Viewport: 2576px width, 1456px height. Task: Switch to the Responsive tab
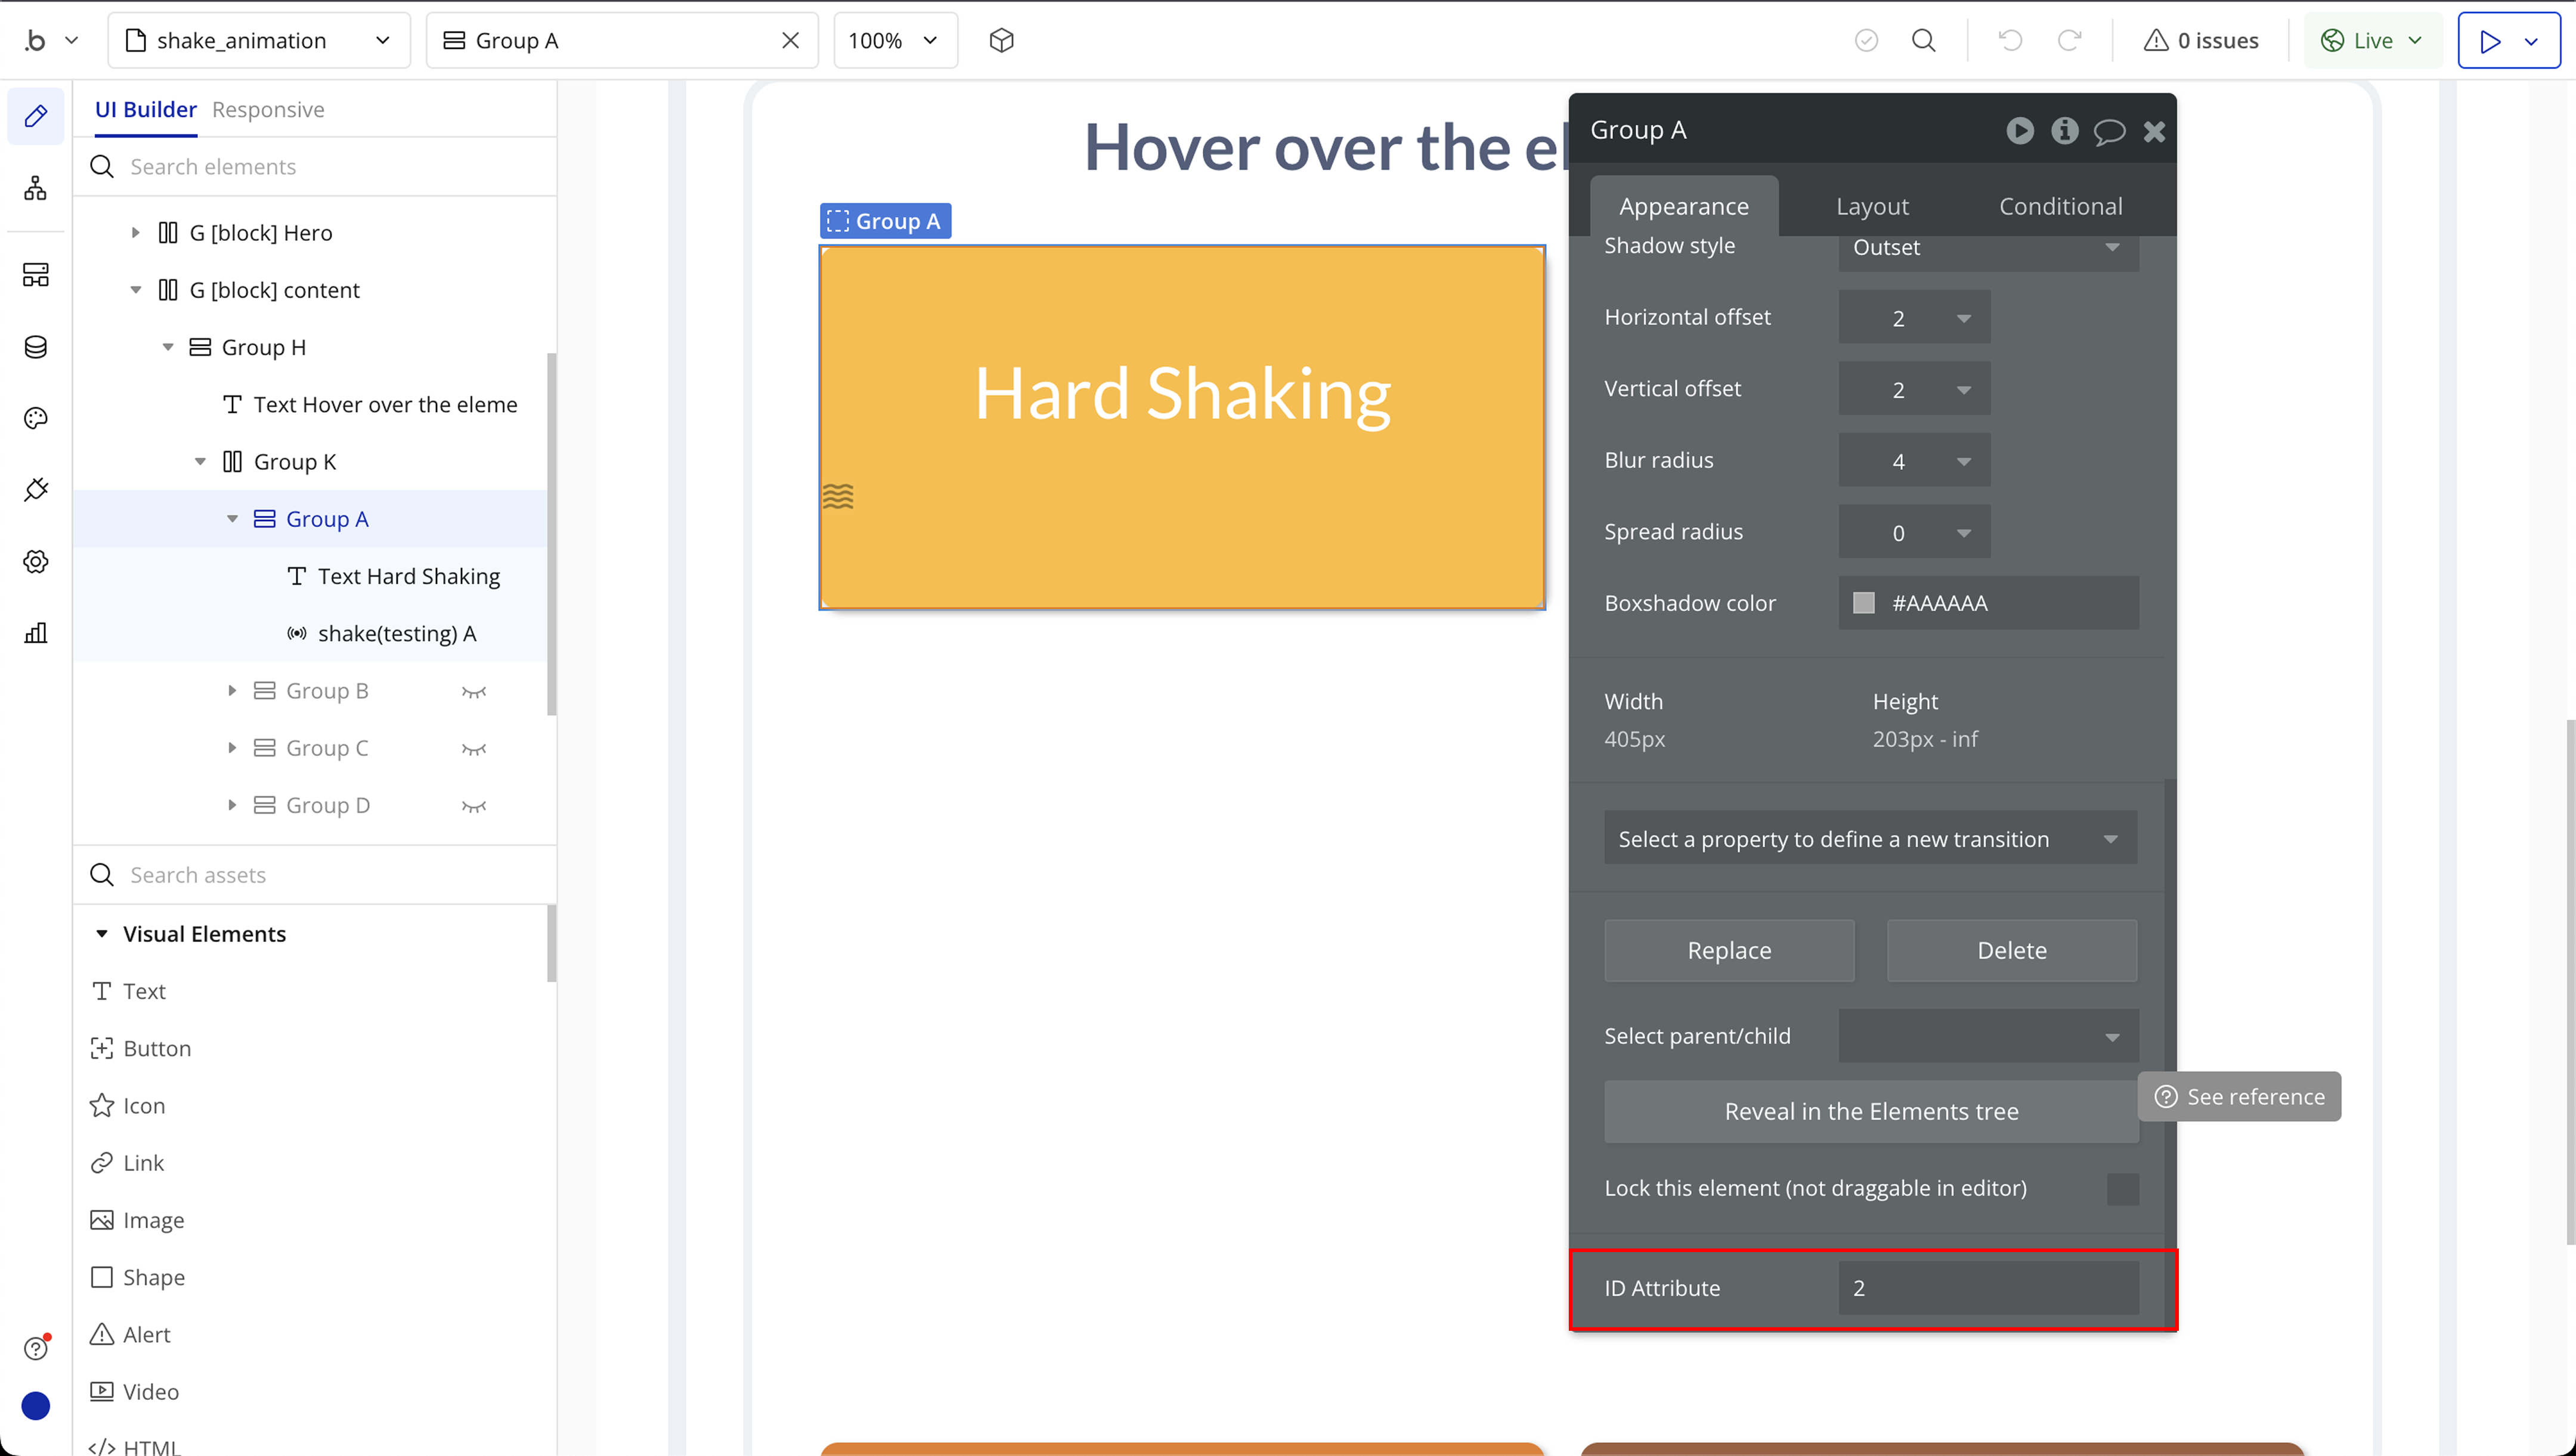(x=268, y=109)
